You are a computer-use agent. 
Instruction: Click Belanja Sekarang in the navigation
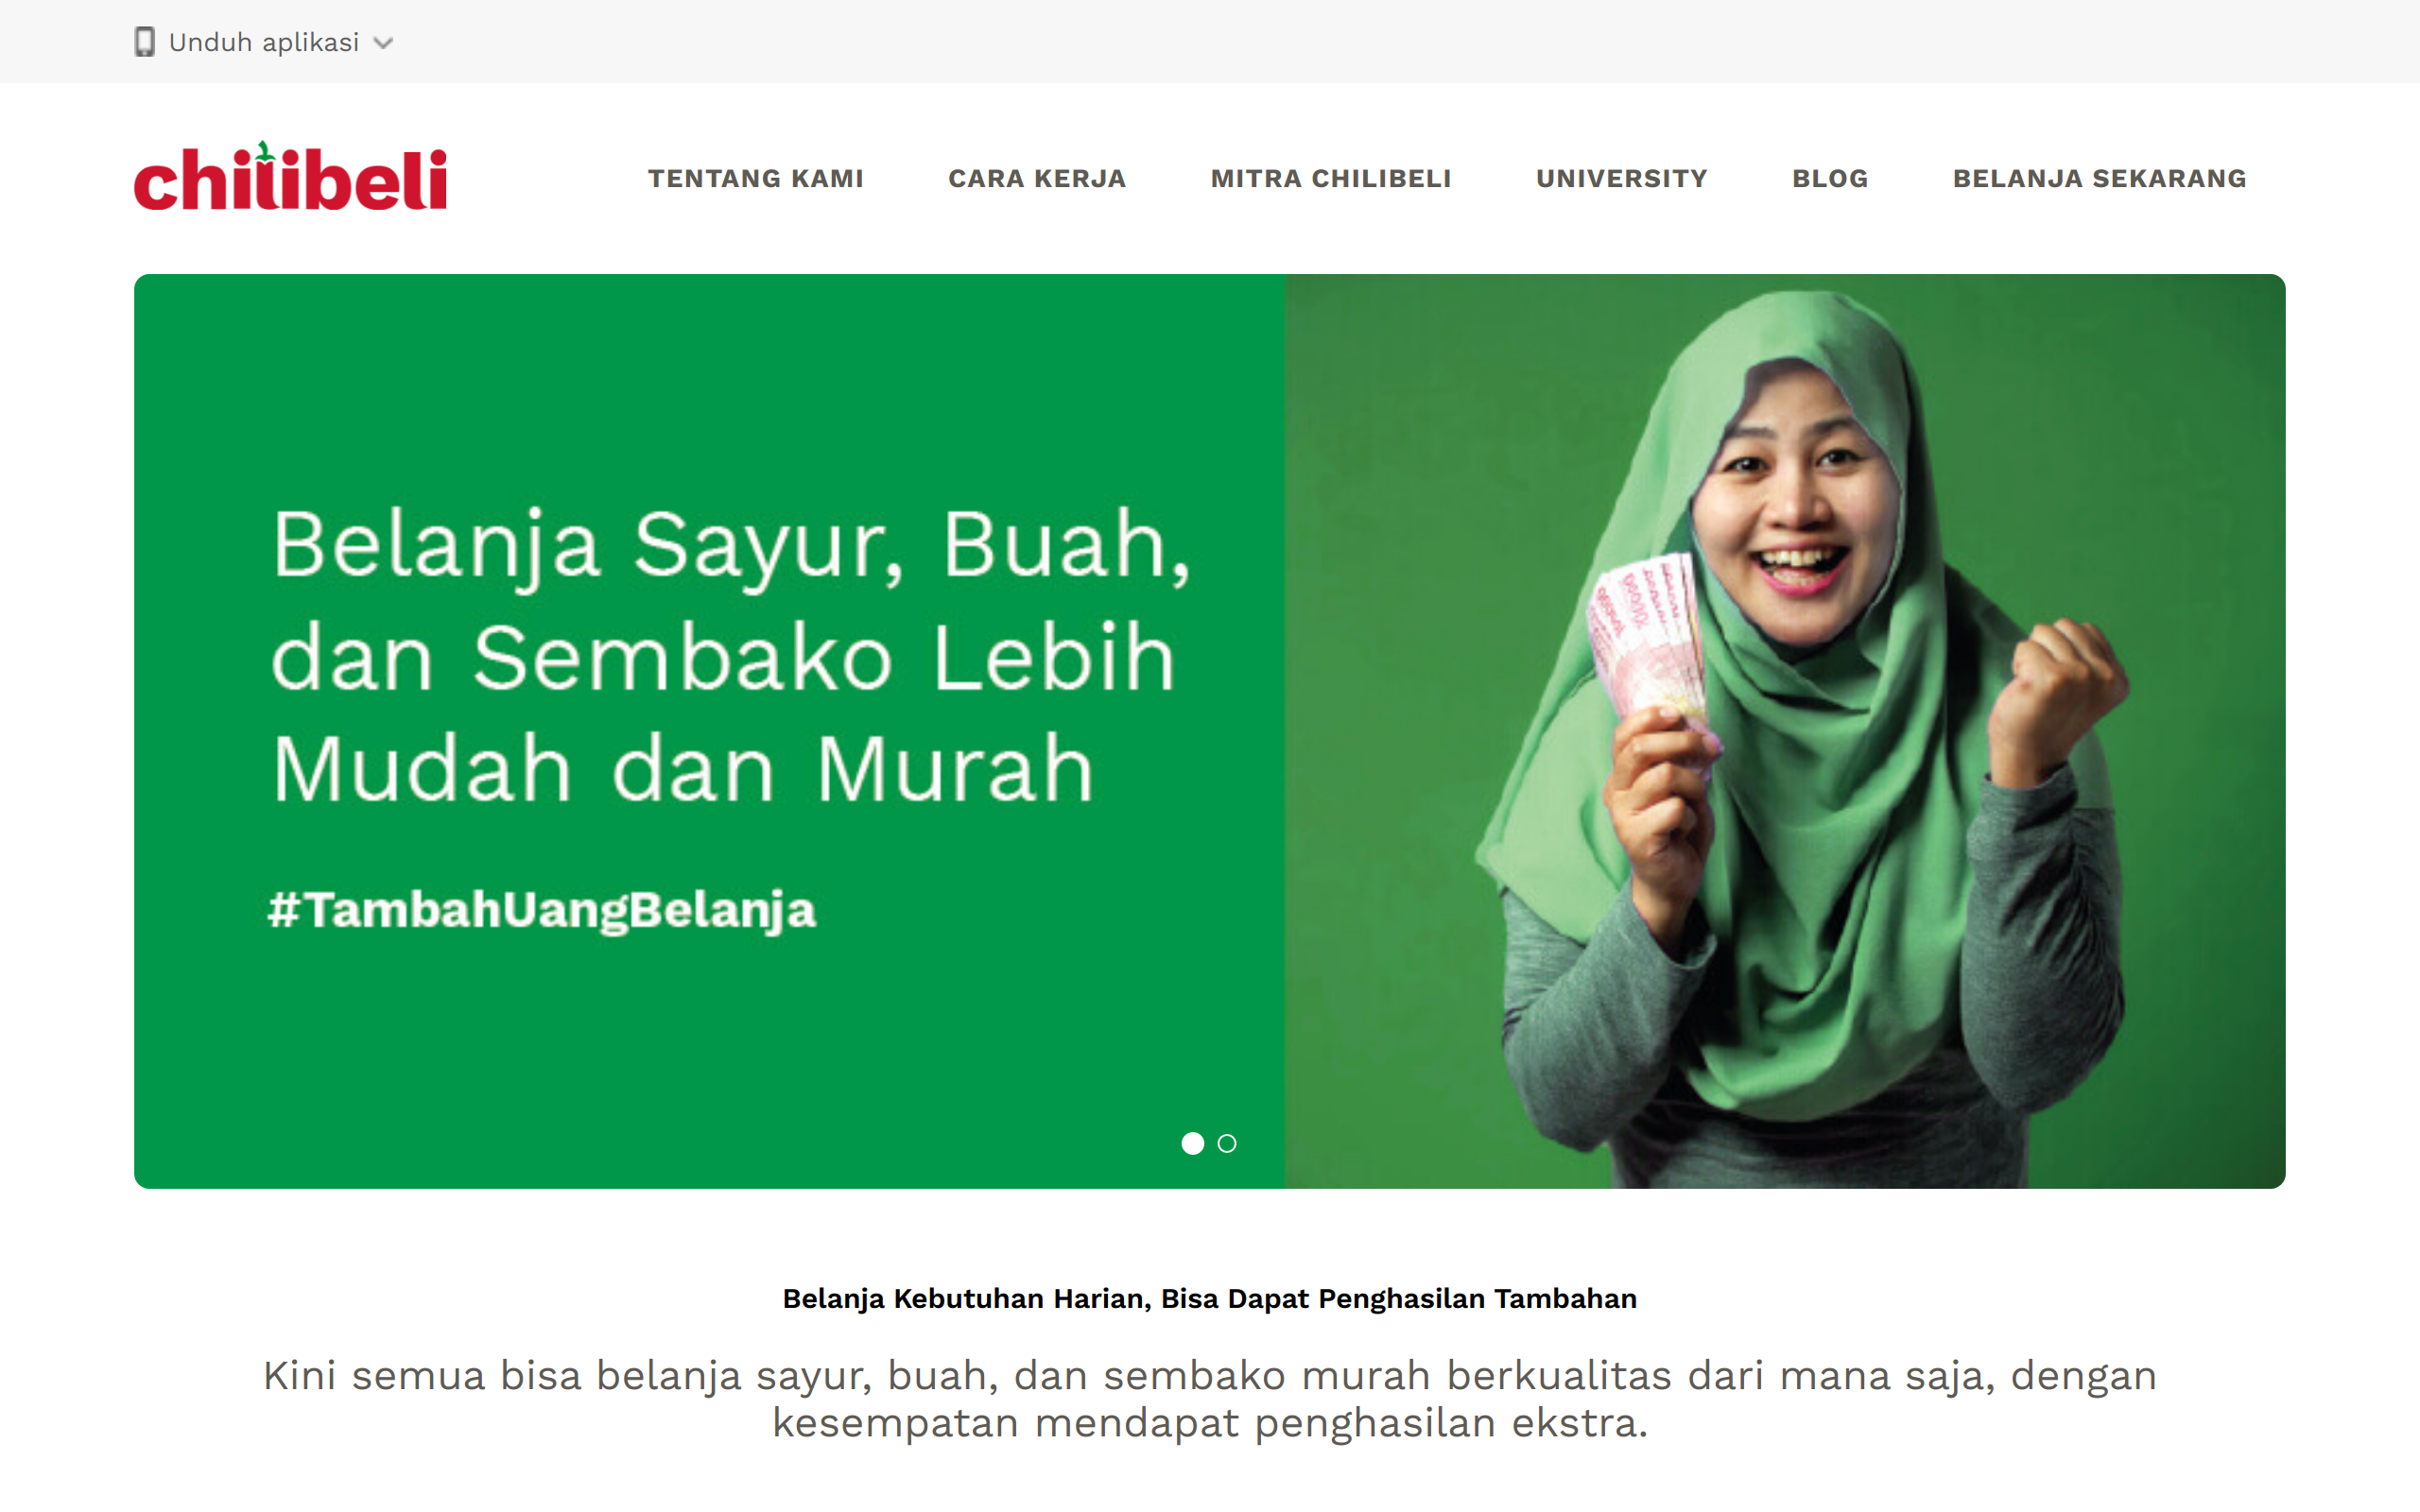click(x=2100, y=178)
